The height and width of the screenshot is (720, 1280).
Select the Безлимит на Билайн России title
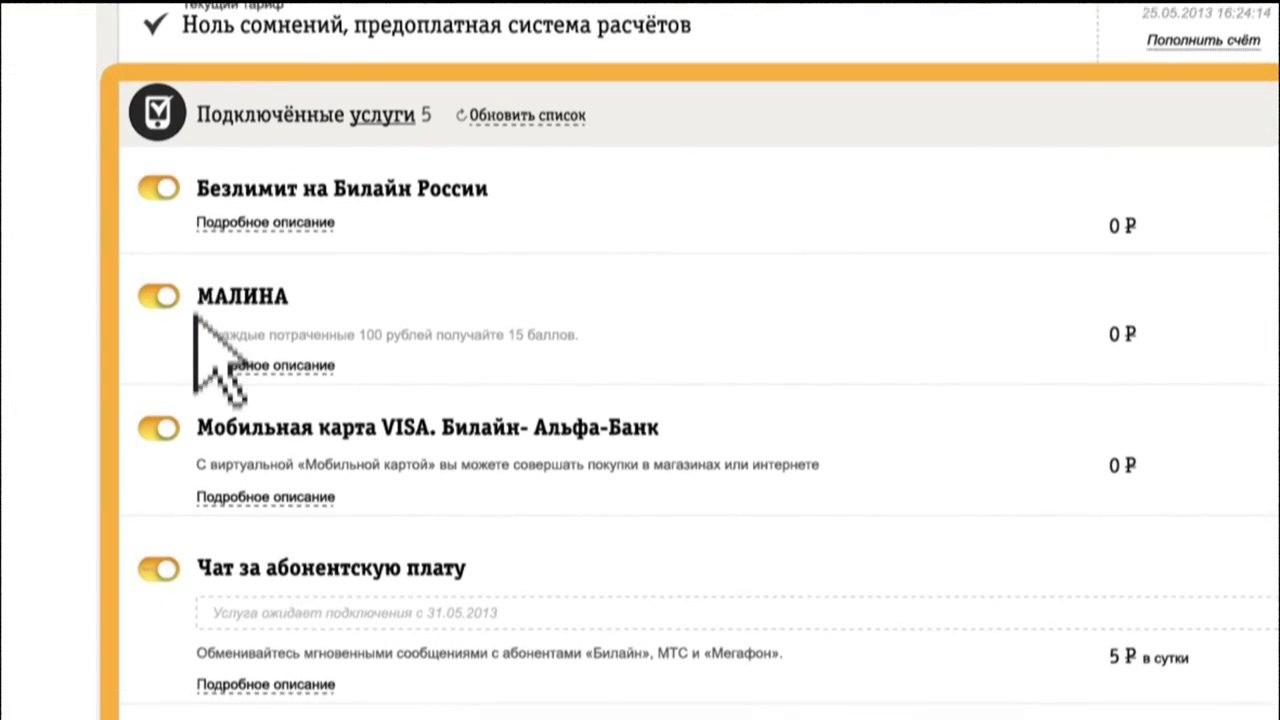342,188
